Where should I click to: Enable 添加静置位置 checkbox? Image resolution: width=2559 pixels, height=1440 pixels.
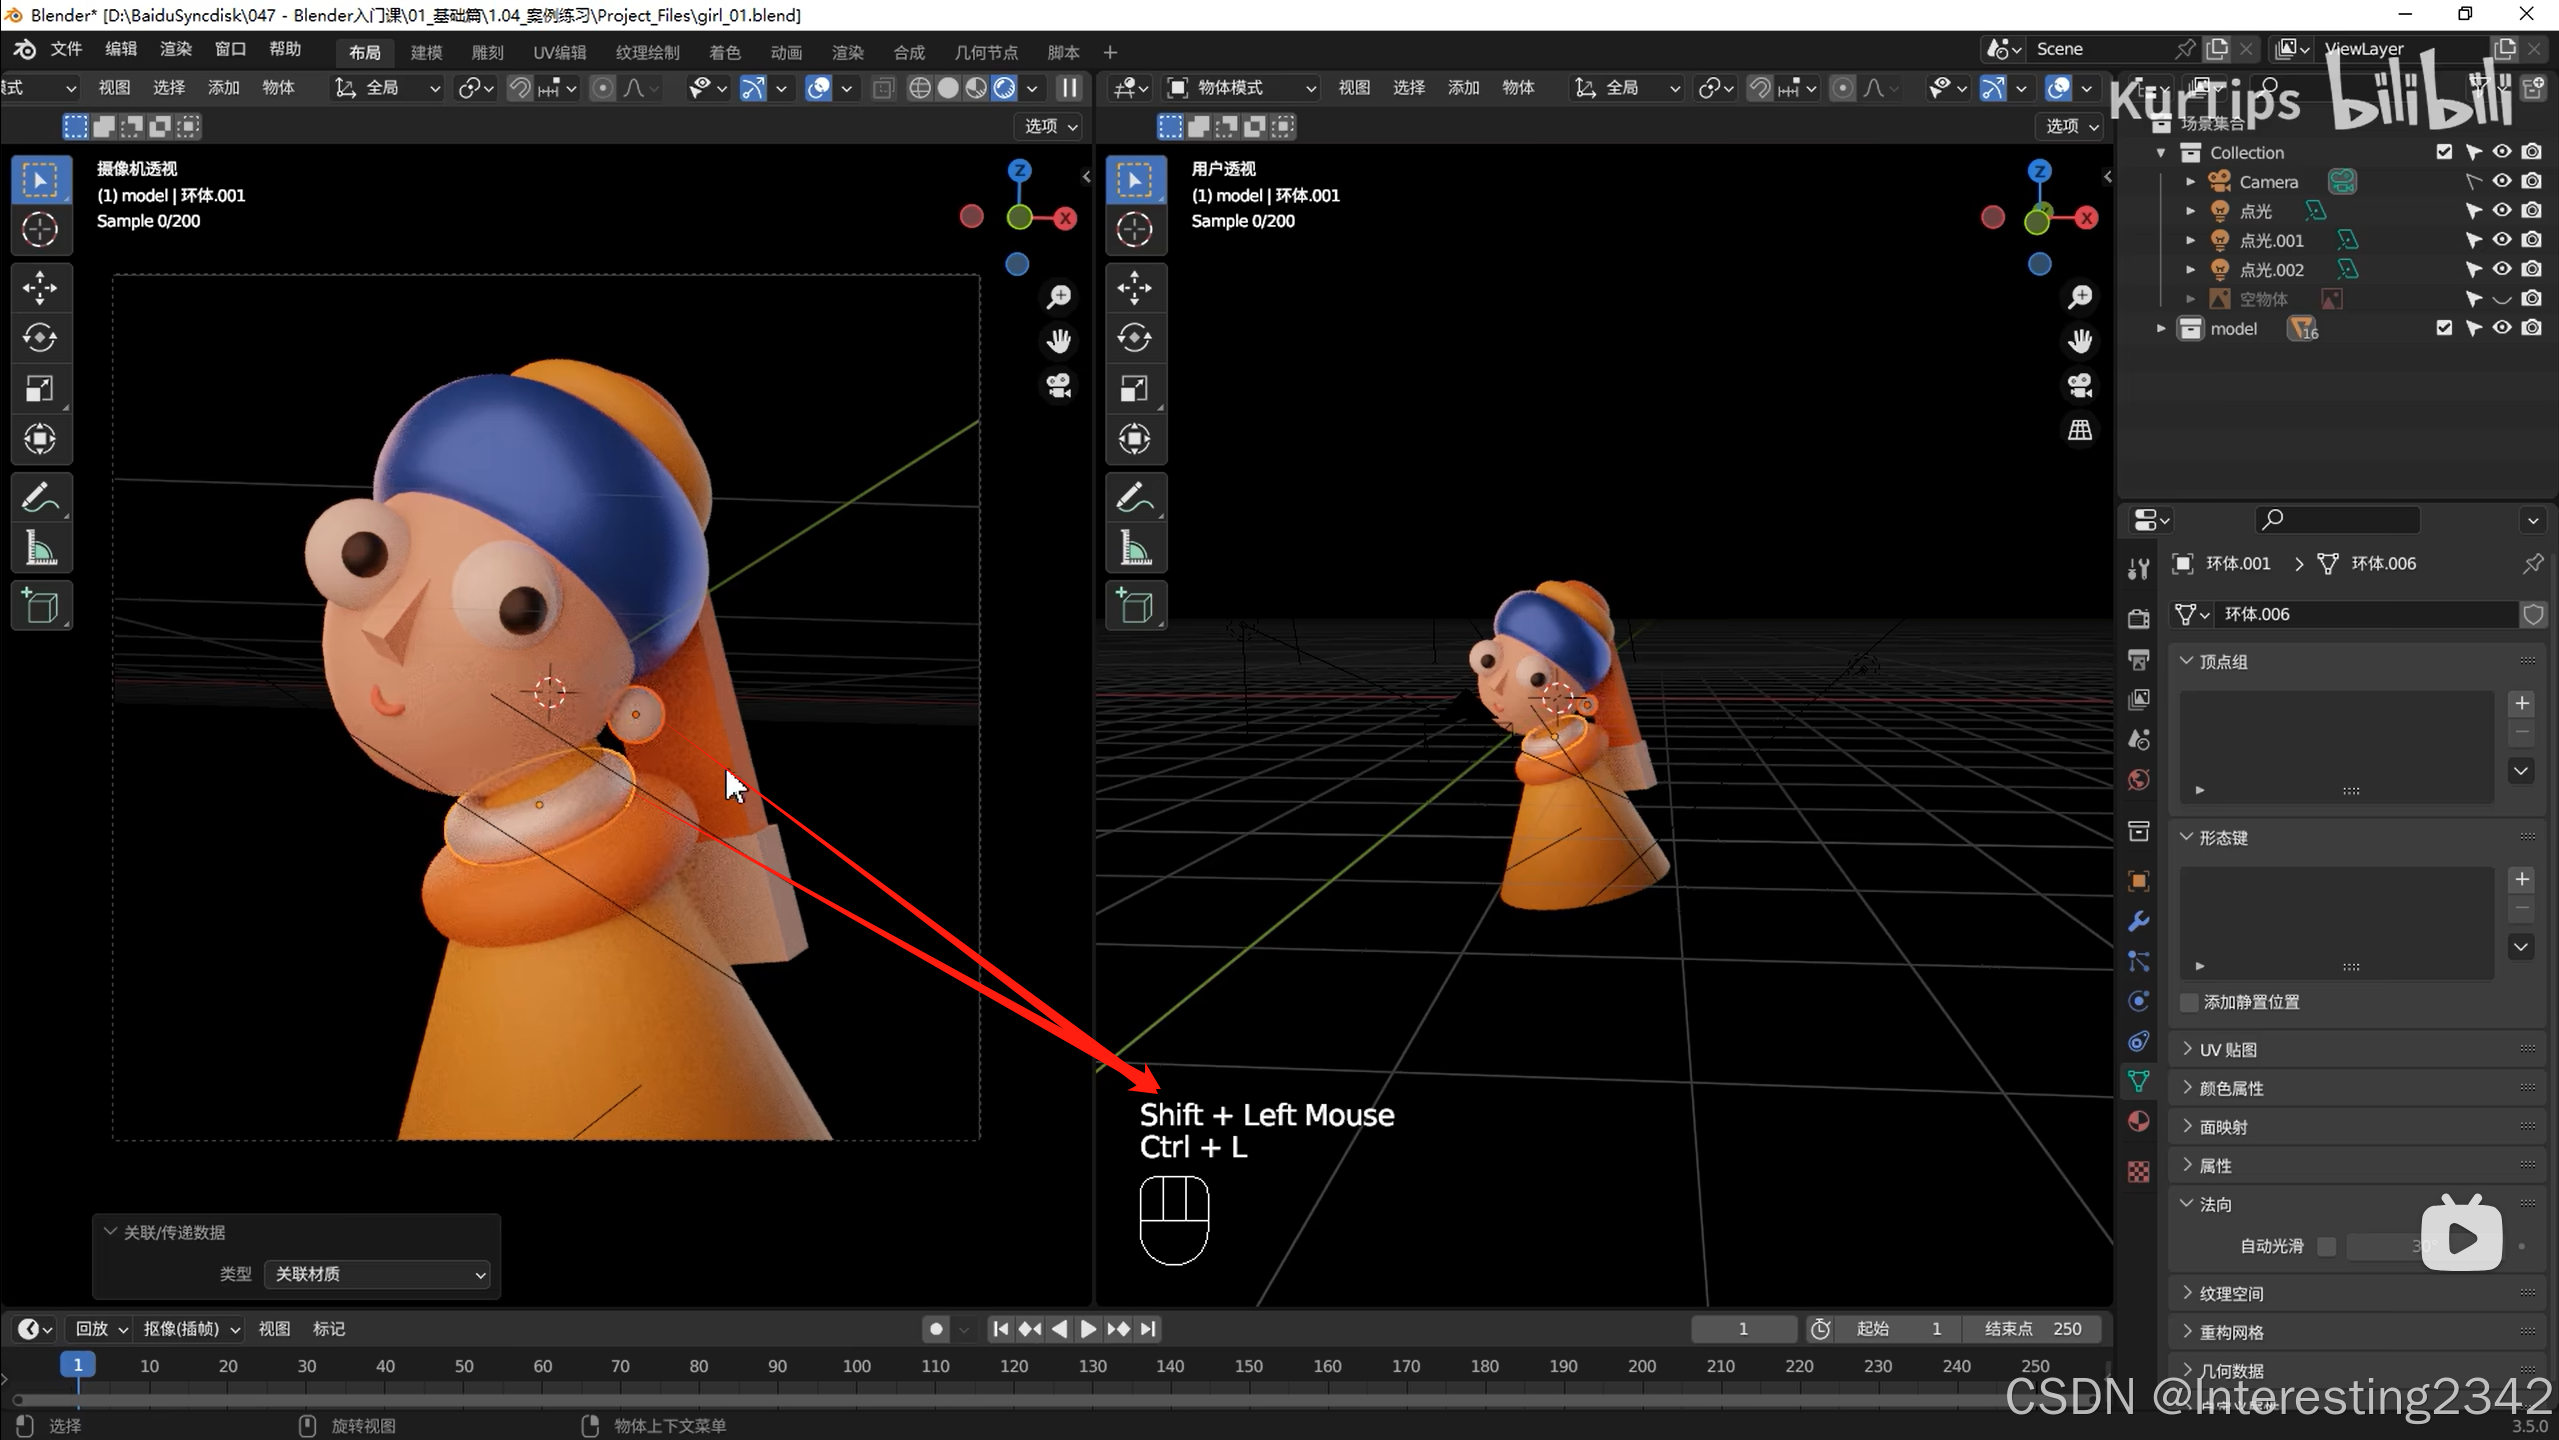coord(2189,1002)
